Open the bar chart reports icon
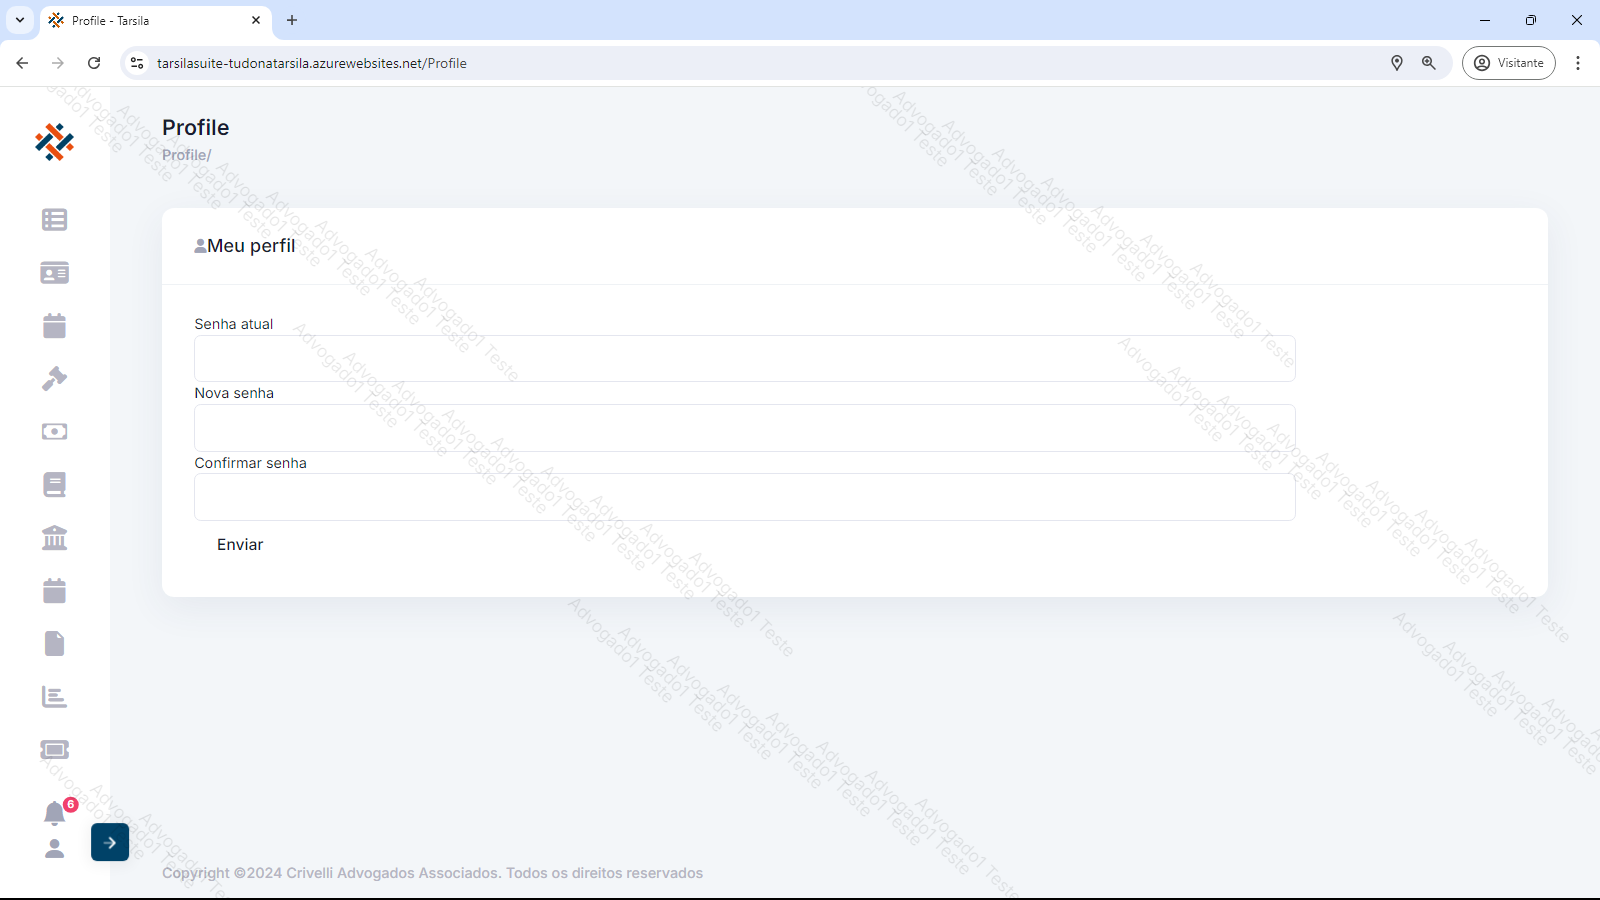 click(x=54, y=697)
